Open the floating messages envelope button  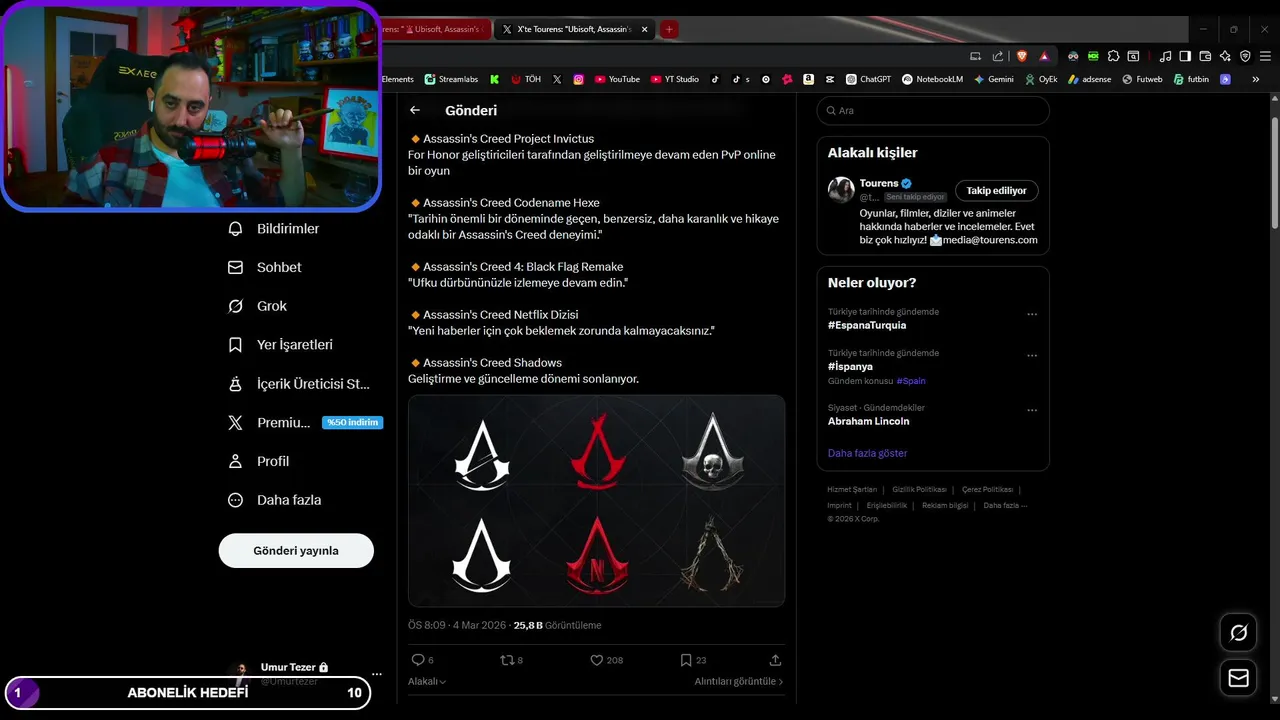[1238, 678]
